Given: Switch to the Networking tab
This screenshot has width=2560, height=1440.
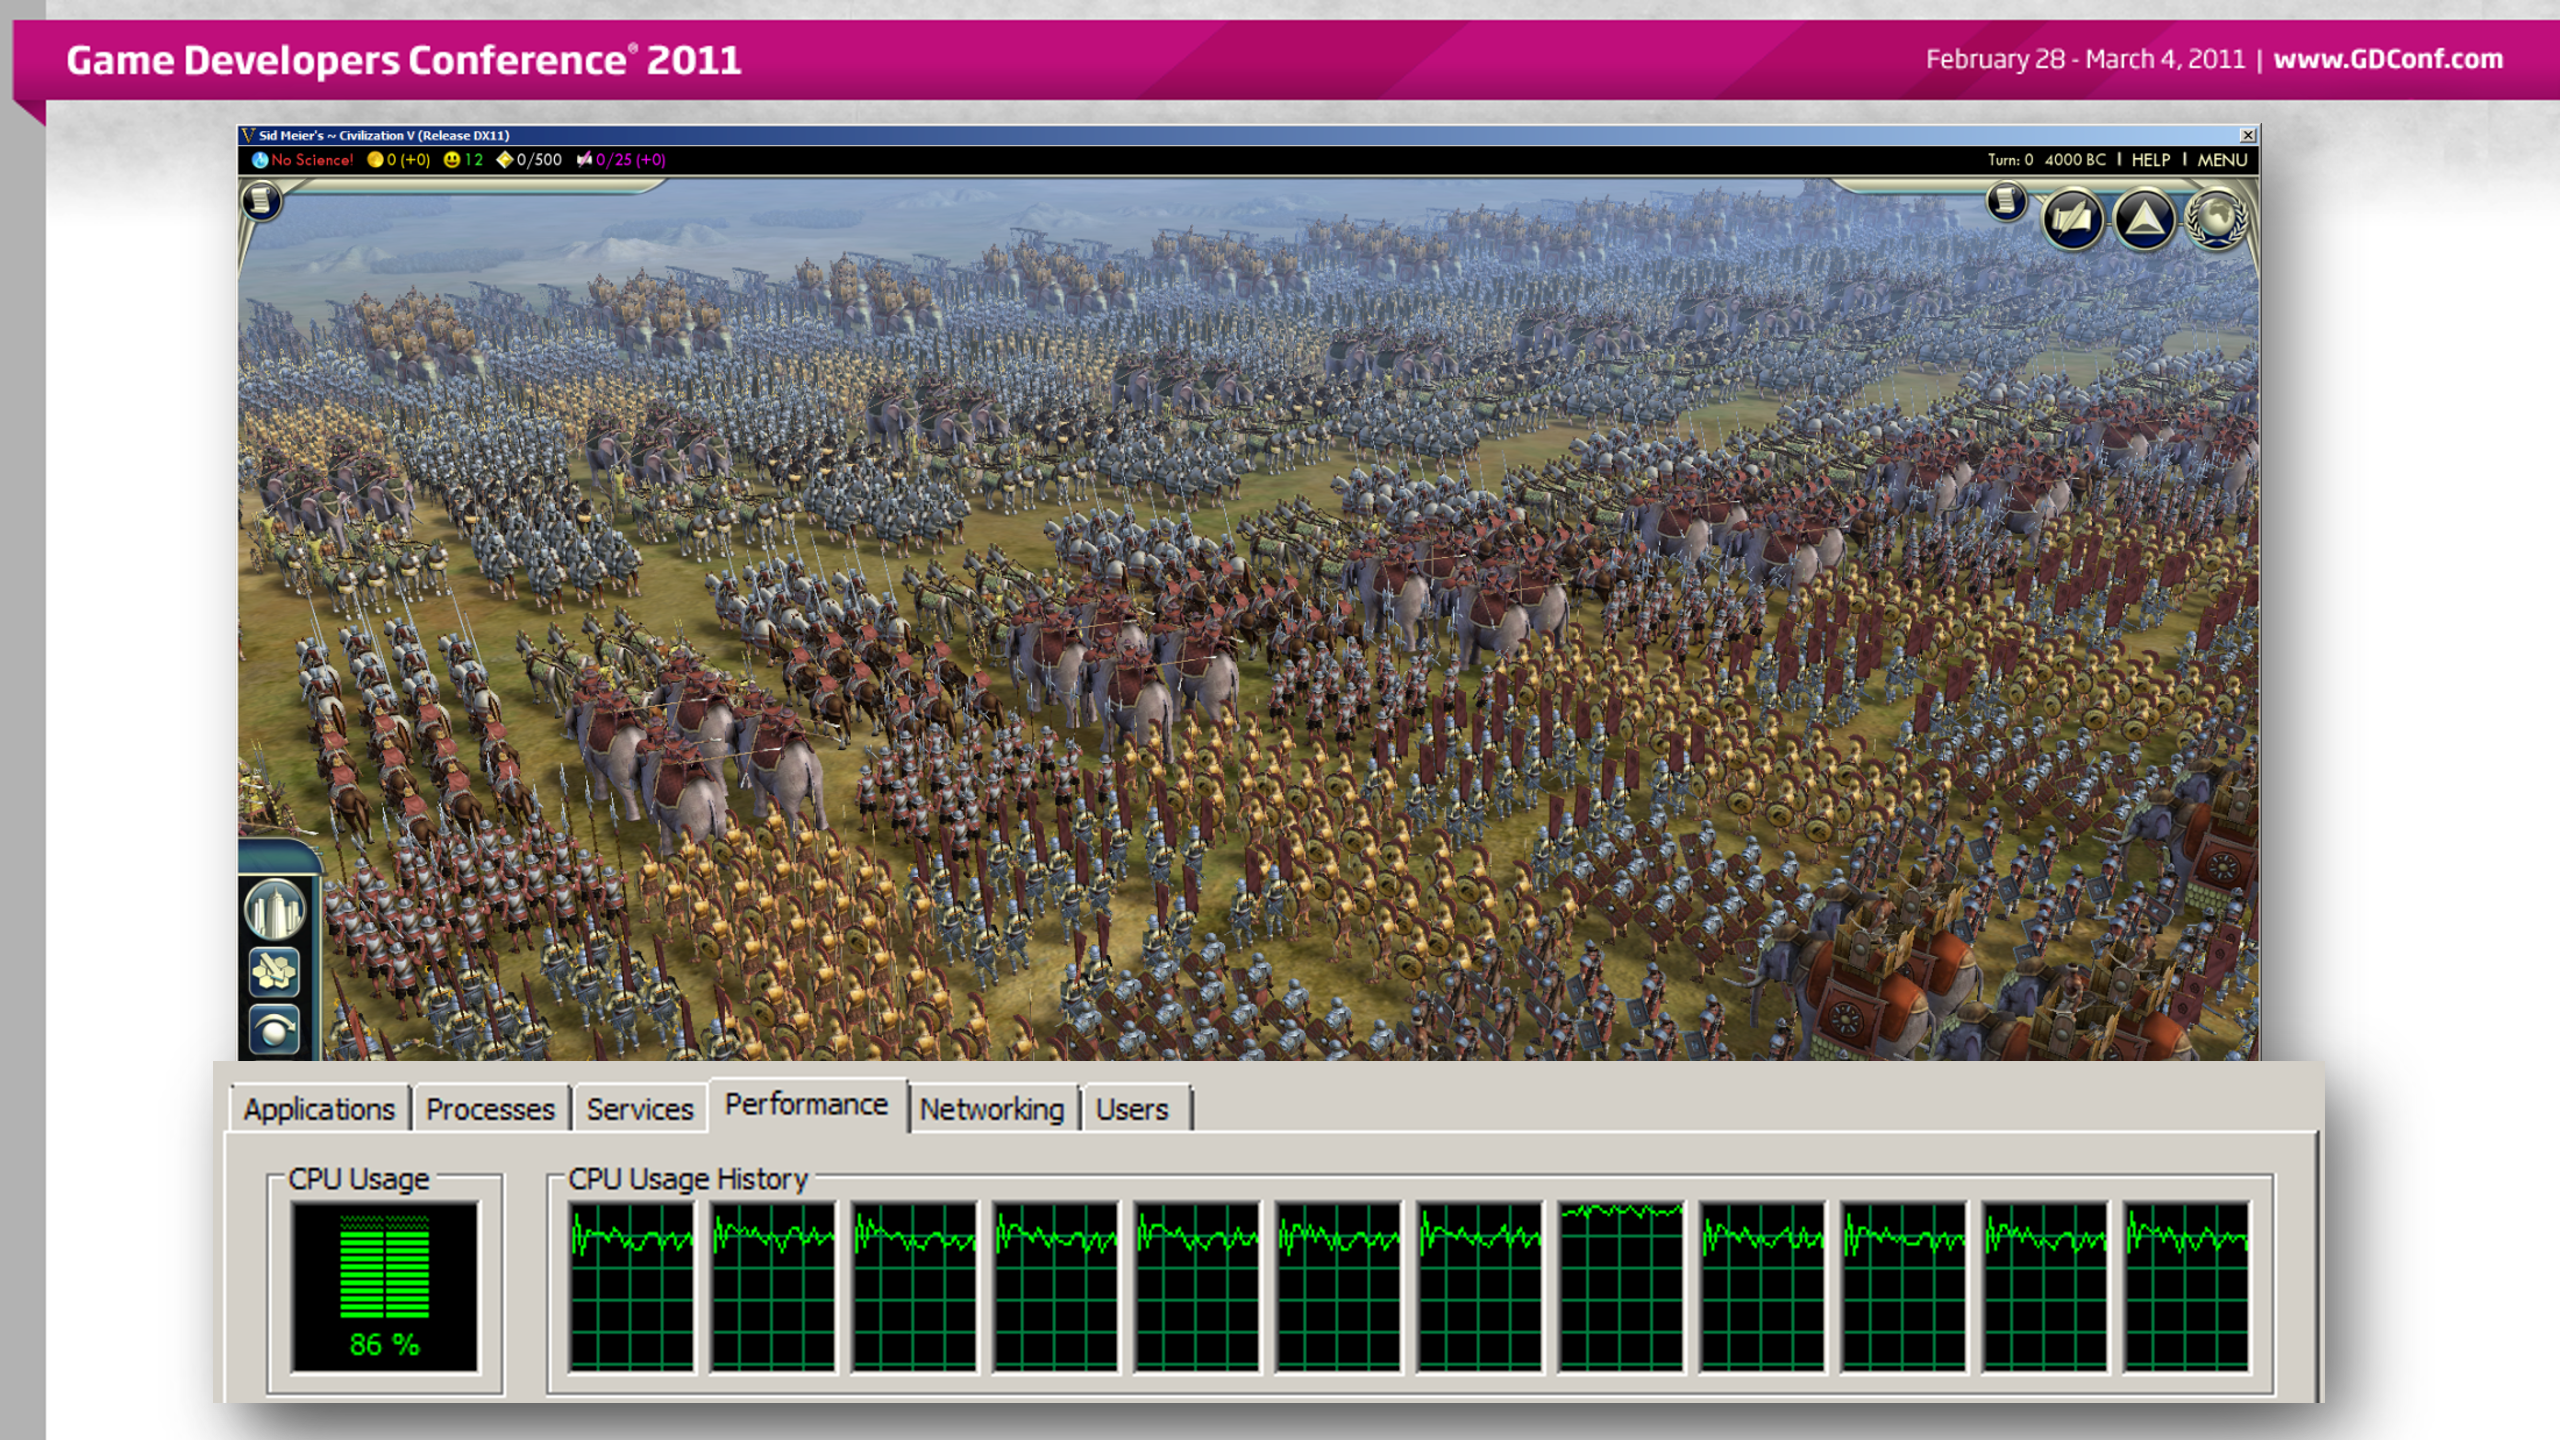Looking at the screenshot, I should point(992,1109).
